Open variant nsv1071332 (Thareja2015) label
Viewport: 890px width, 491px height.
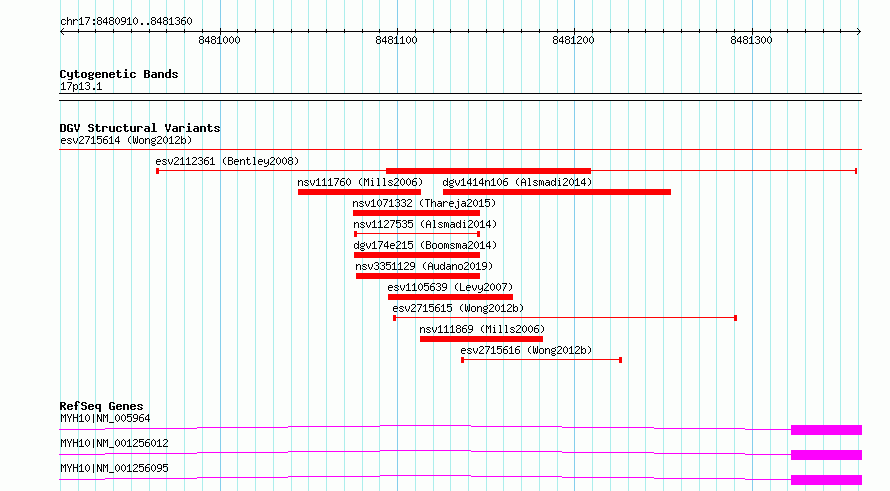coord(424,203)
